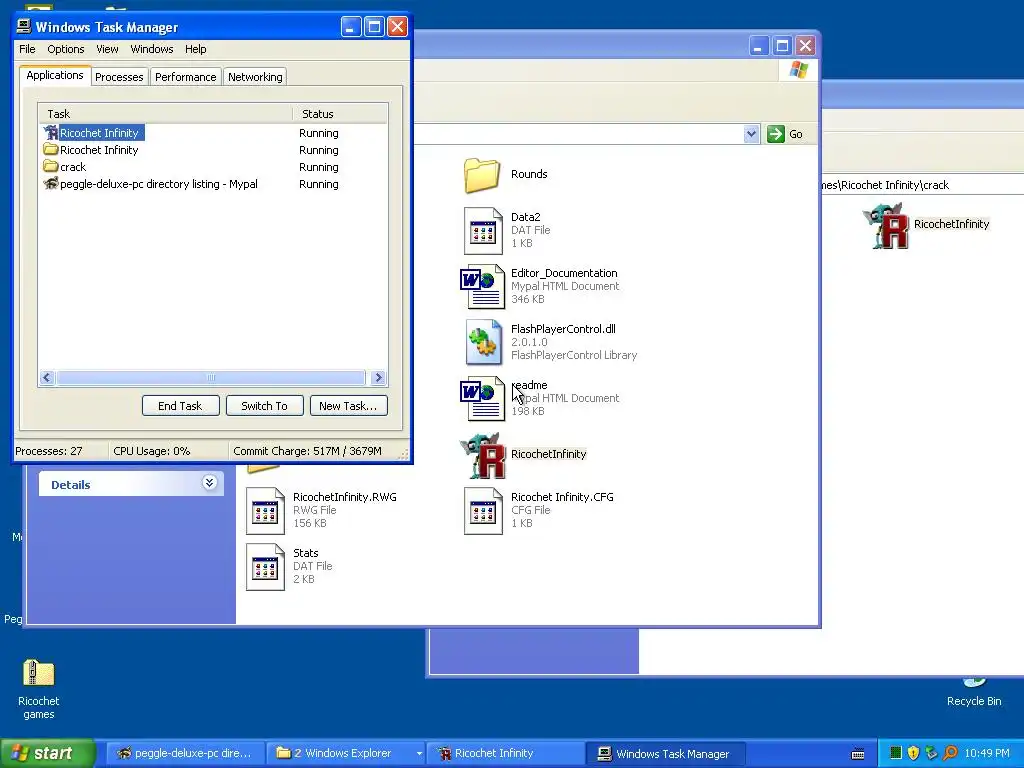1024x768 pixels.
Task: Open the address bar dropdown arrow
Action: point(751,134)
